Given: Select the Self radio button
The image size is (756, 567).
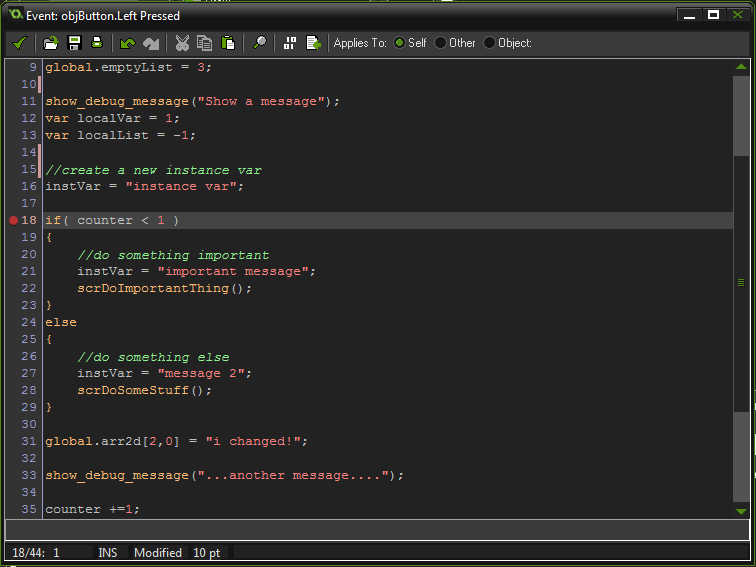Looking at the screenshot, I should 399,43.
